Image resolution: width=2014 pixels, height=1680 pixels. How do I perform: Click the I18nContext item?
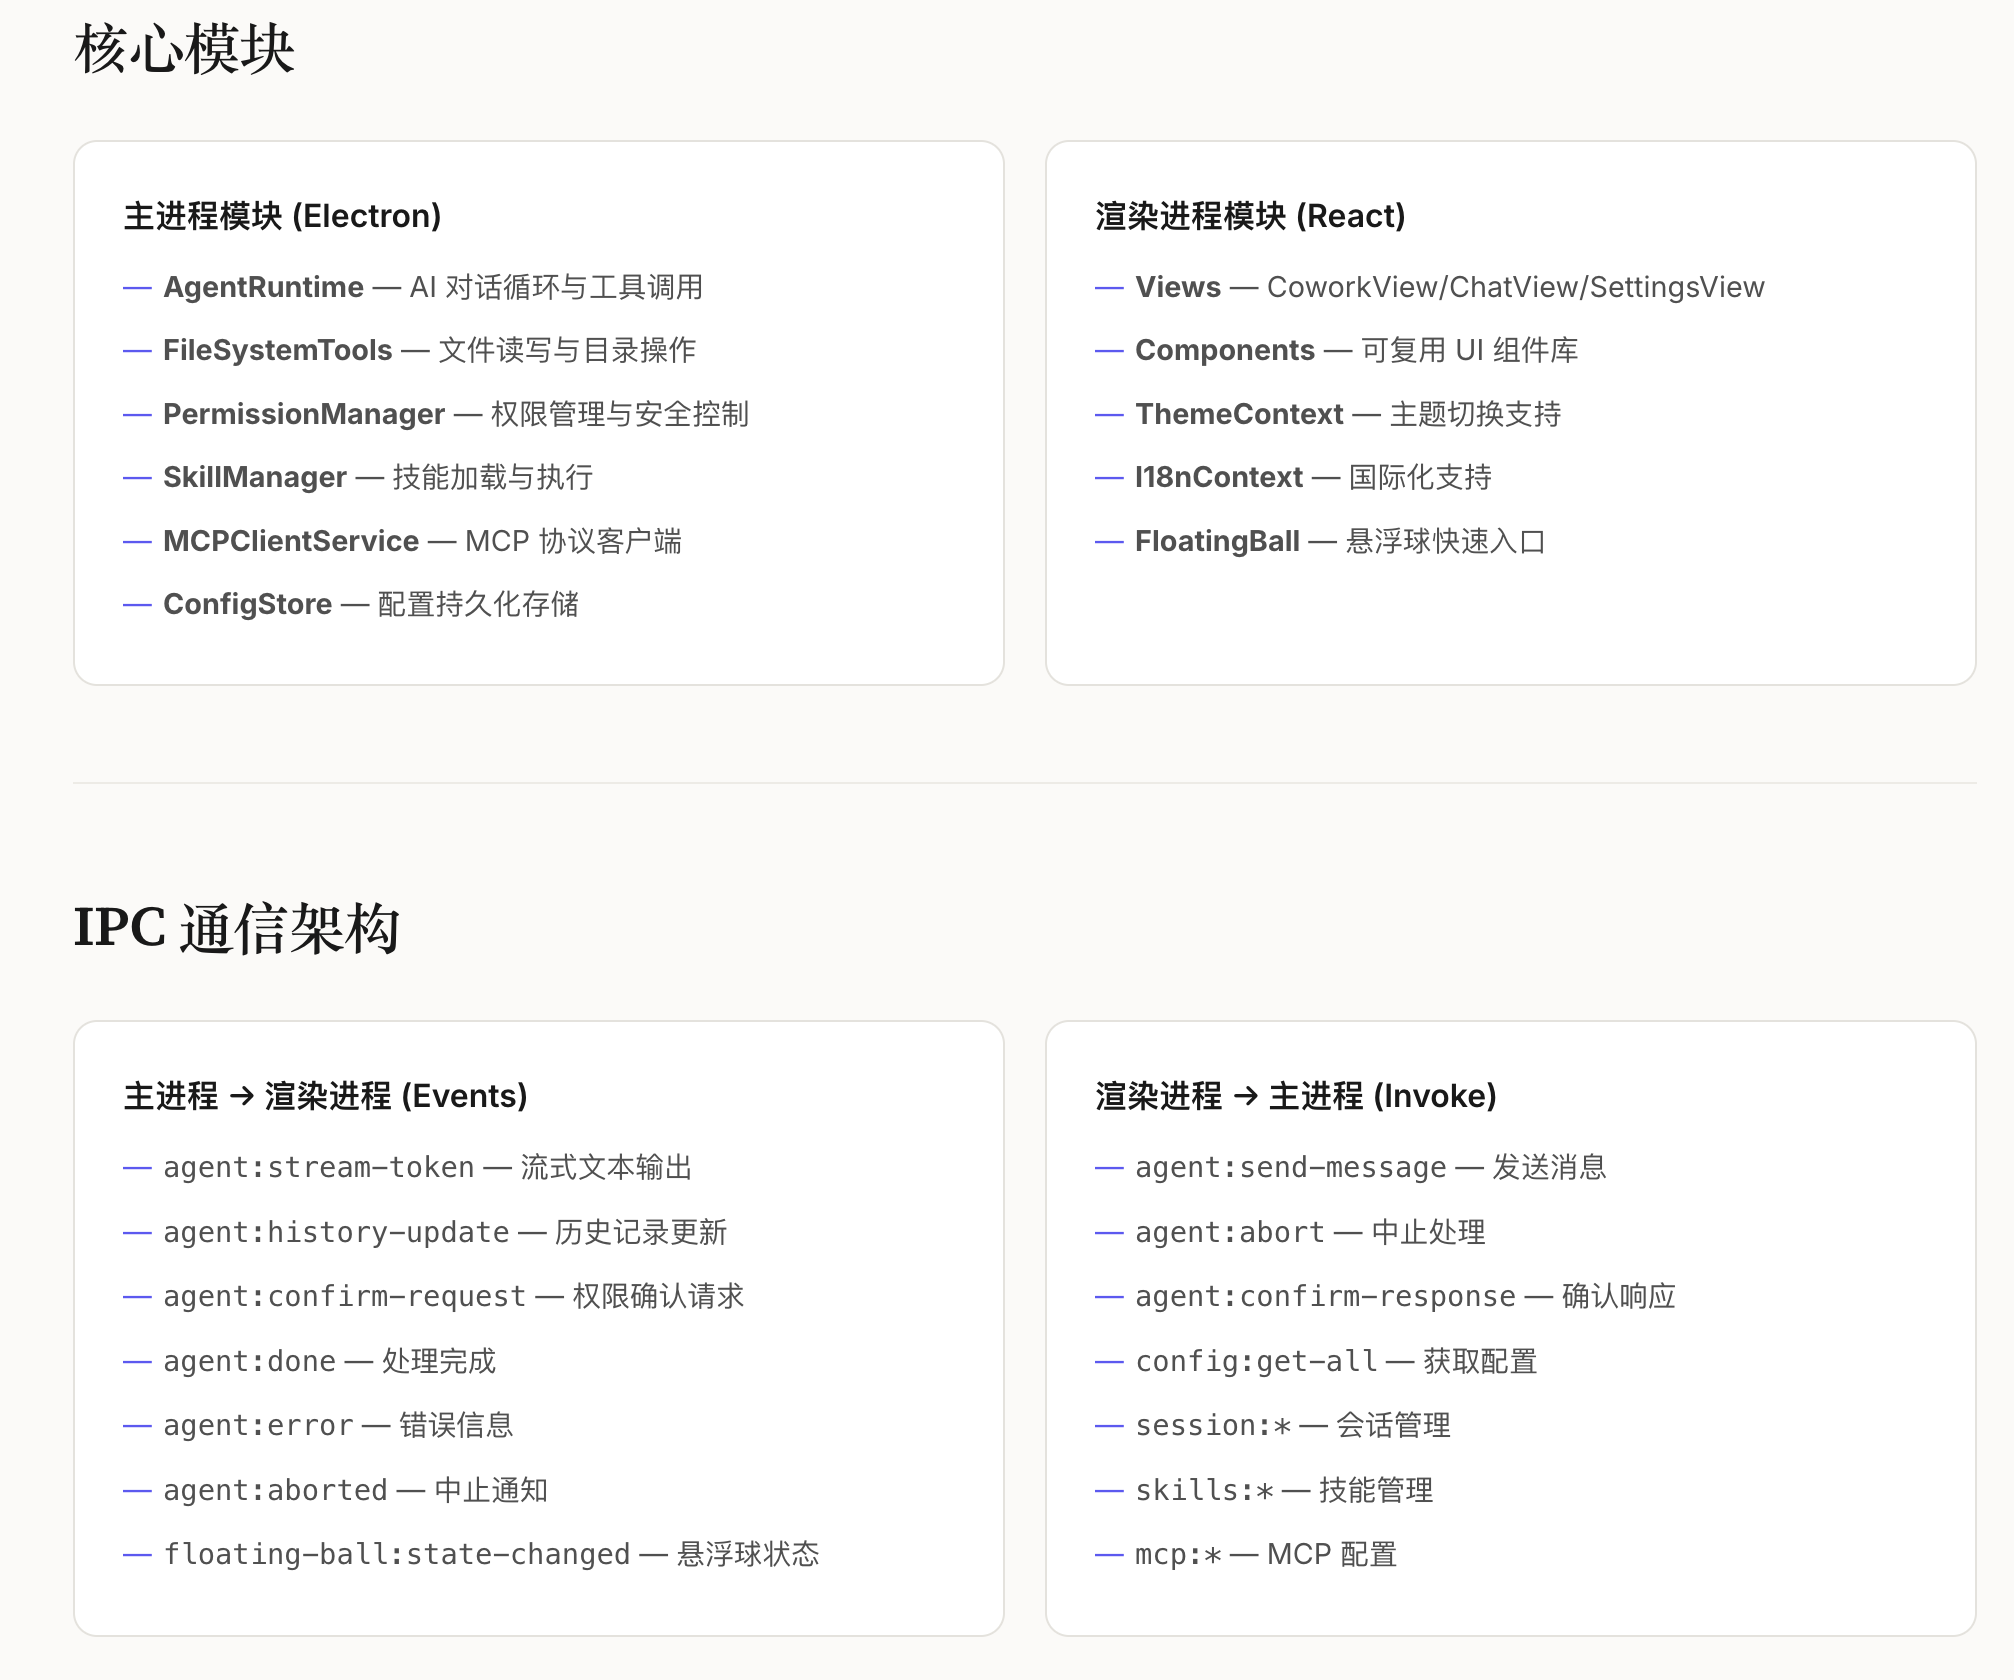[x=1218, y=477]
